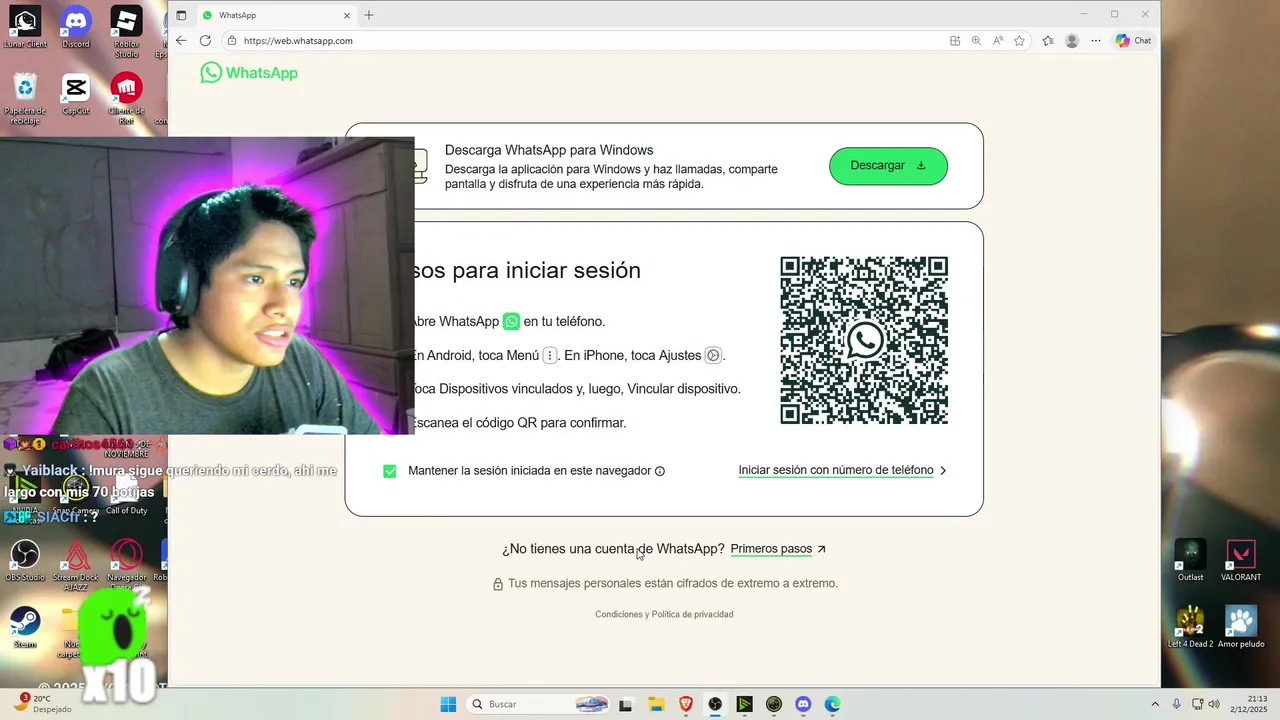This screenshot has width=1280, height=720.
Task: Click the Android Menú three-dots icon
Action: coord(549,355)
